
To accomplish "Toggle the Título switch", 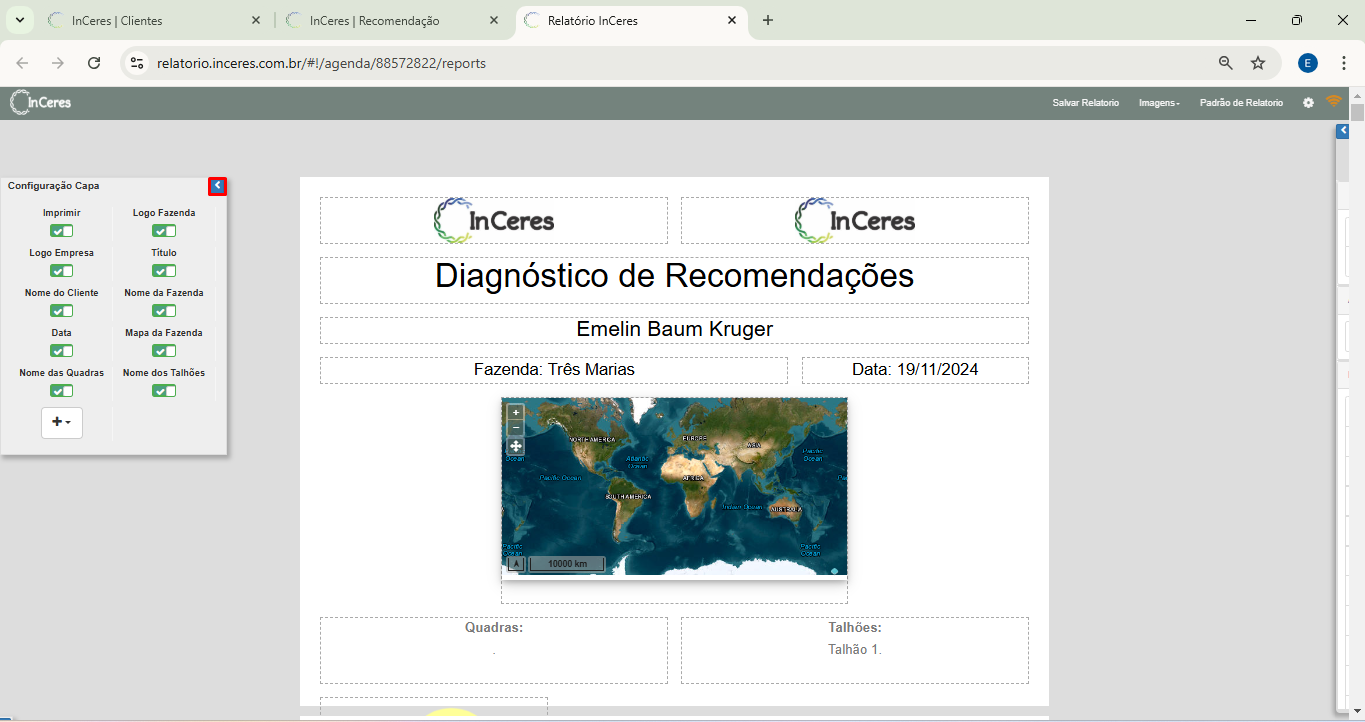I will click(164, 271).
